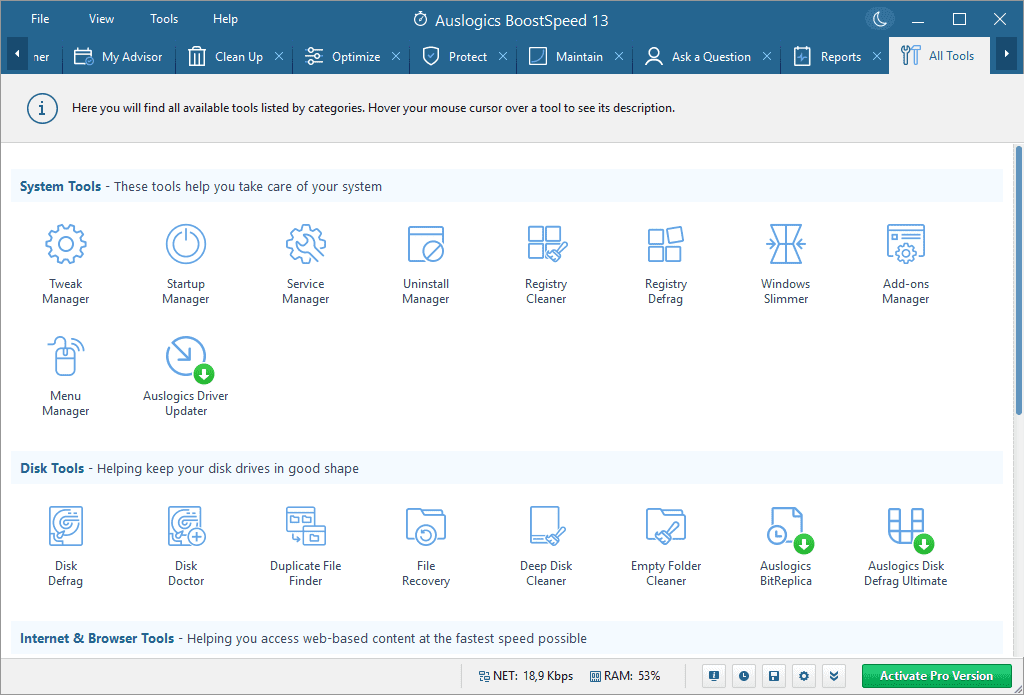The height and width of the screenshot is (695, 1024).
Task: Click the RAM usage indicator
Action: pos(625,676)
